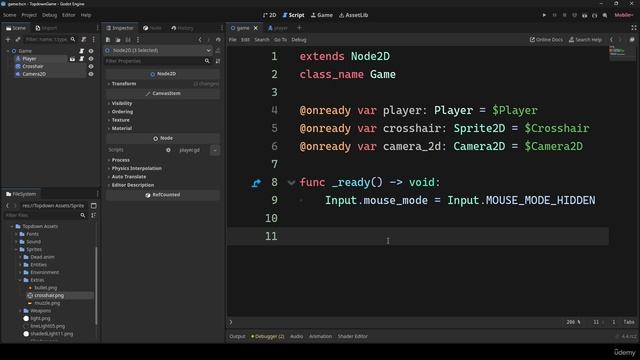This screenshot has height=360, width=640.
Task: Add a new child node in Scene dock
Action: point(8,40)
